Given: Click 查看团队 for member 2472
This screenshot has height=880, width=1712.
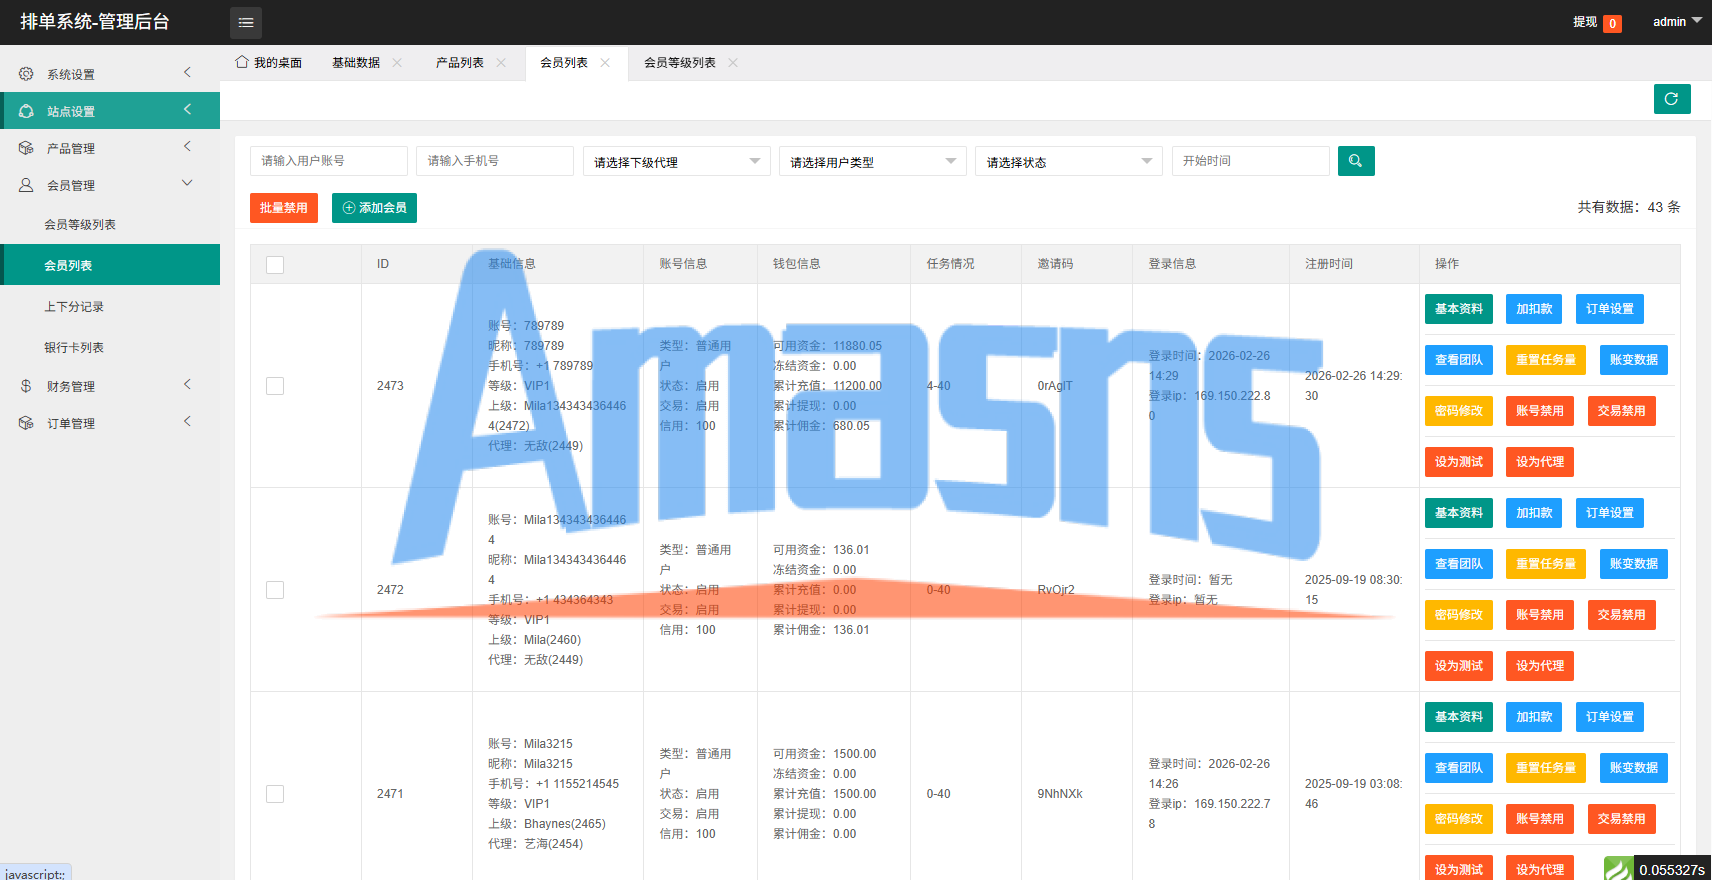Looking at the screenshot, I should pos(1459,564).
